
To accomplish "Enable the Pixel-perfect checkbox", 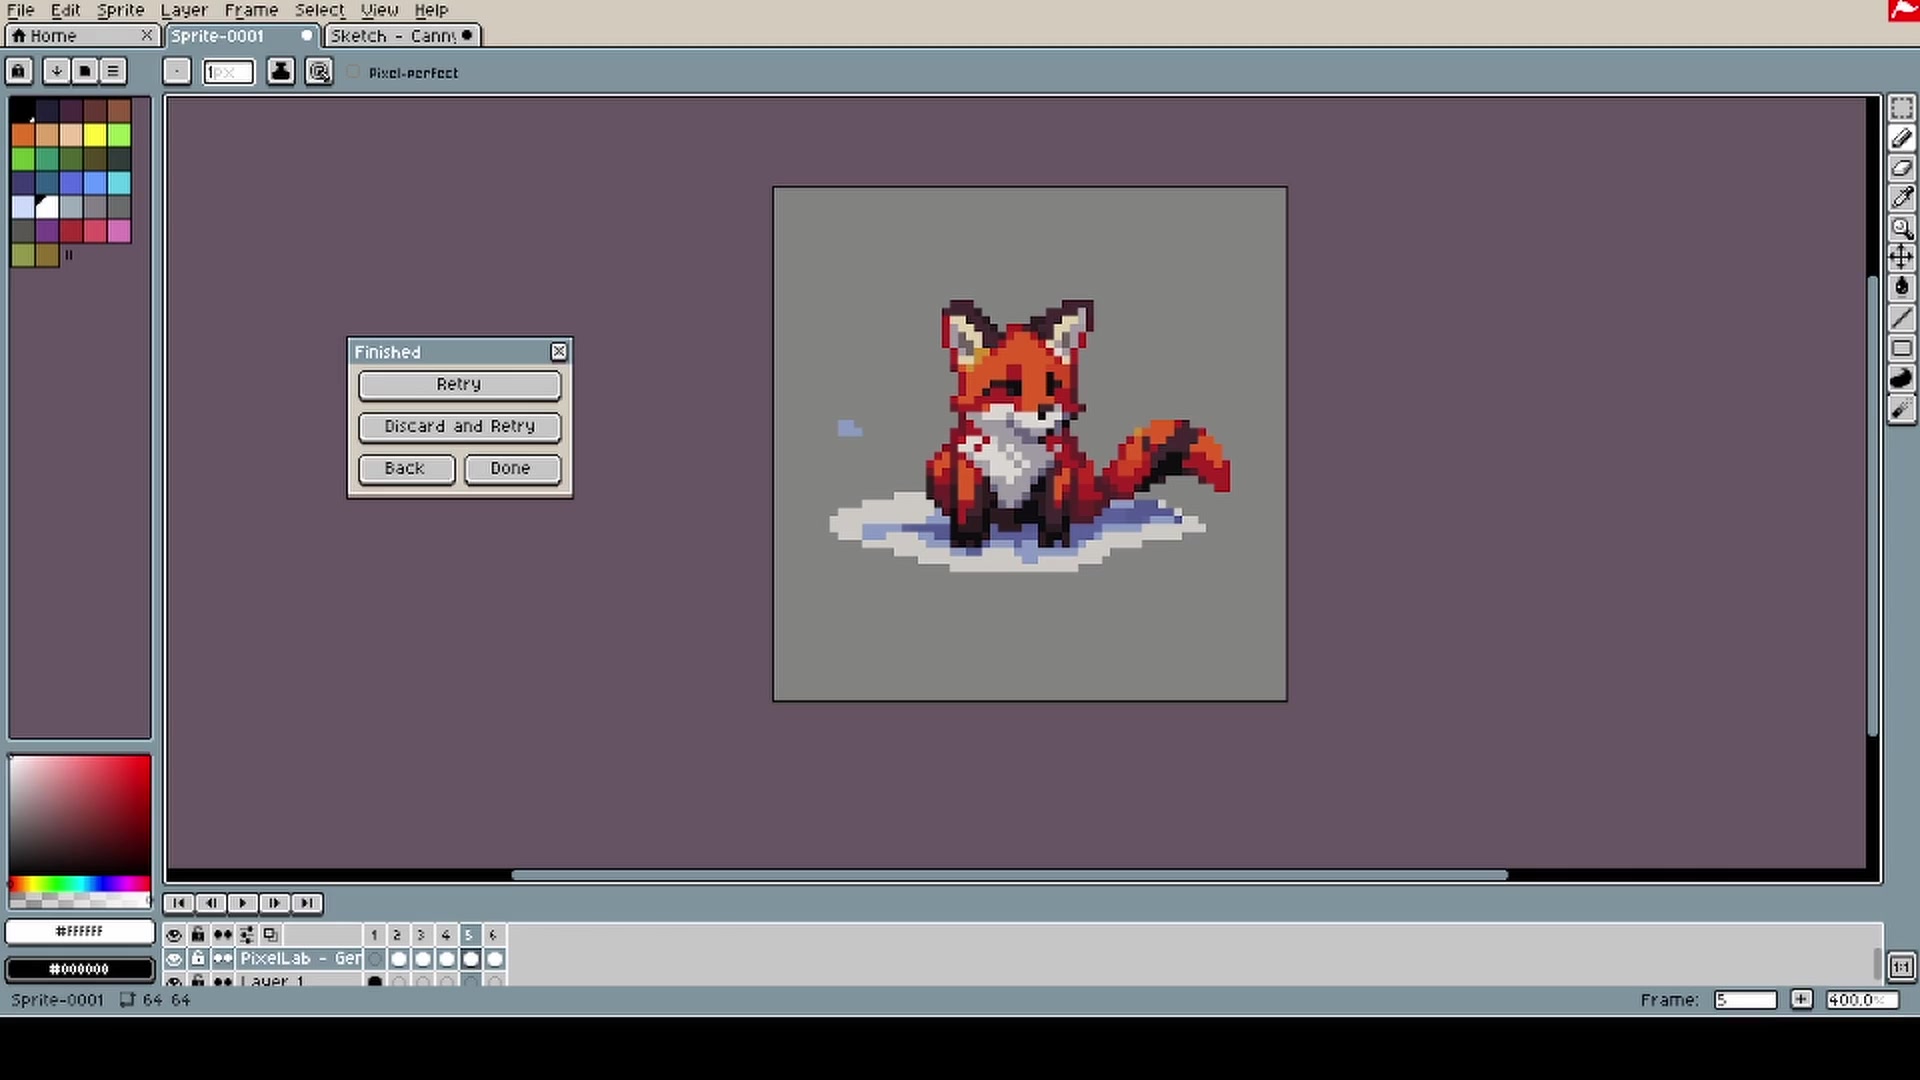I will click(x=354, y=72).
